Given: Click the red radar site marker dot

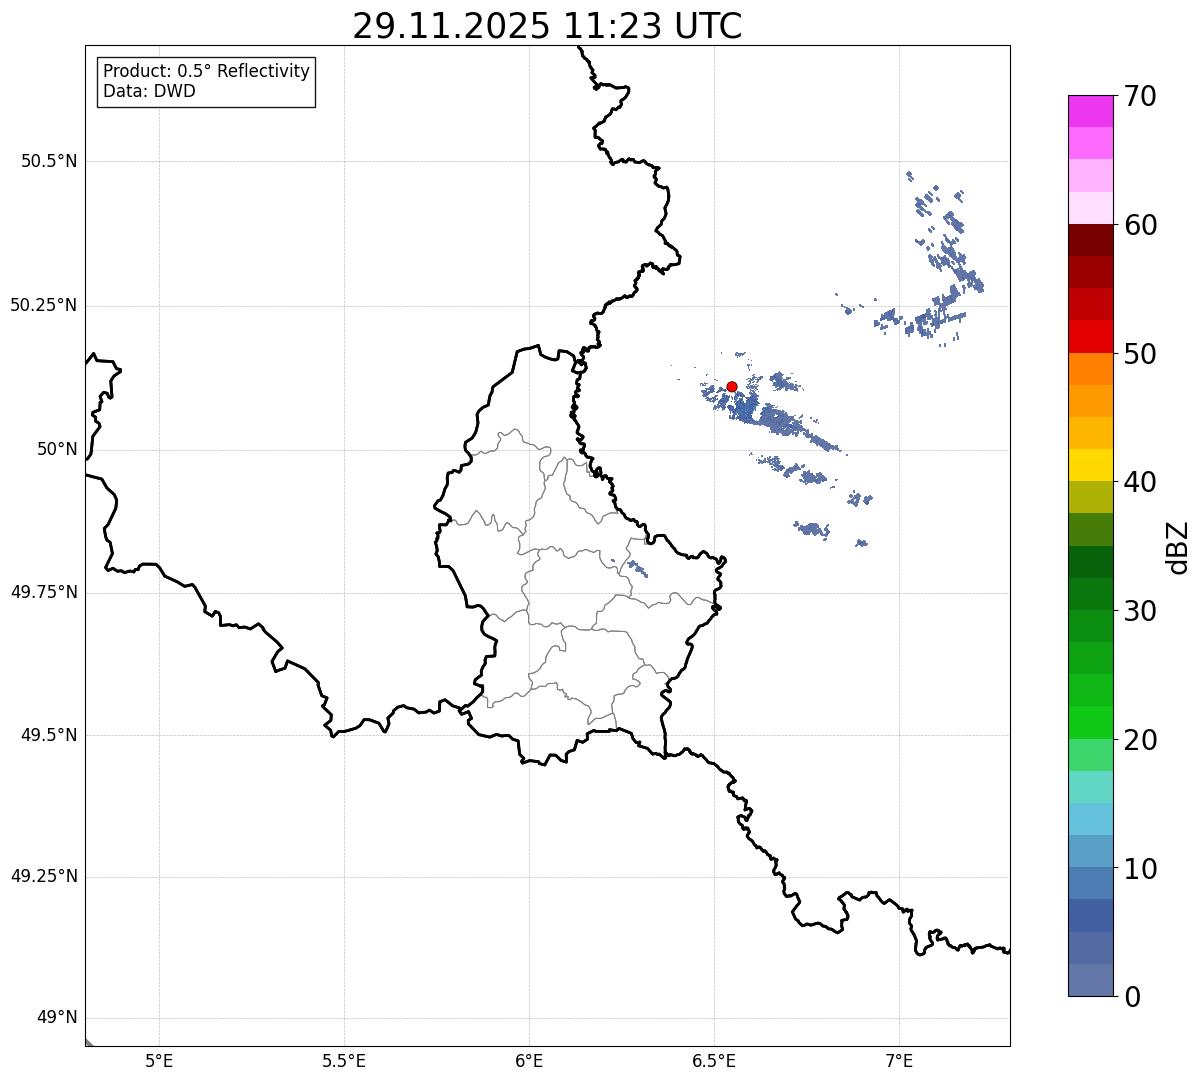Looking at the screenshot, I should 731,386.
